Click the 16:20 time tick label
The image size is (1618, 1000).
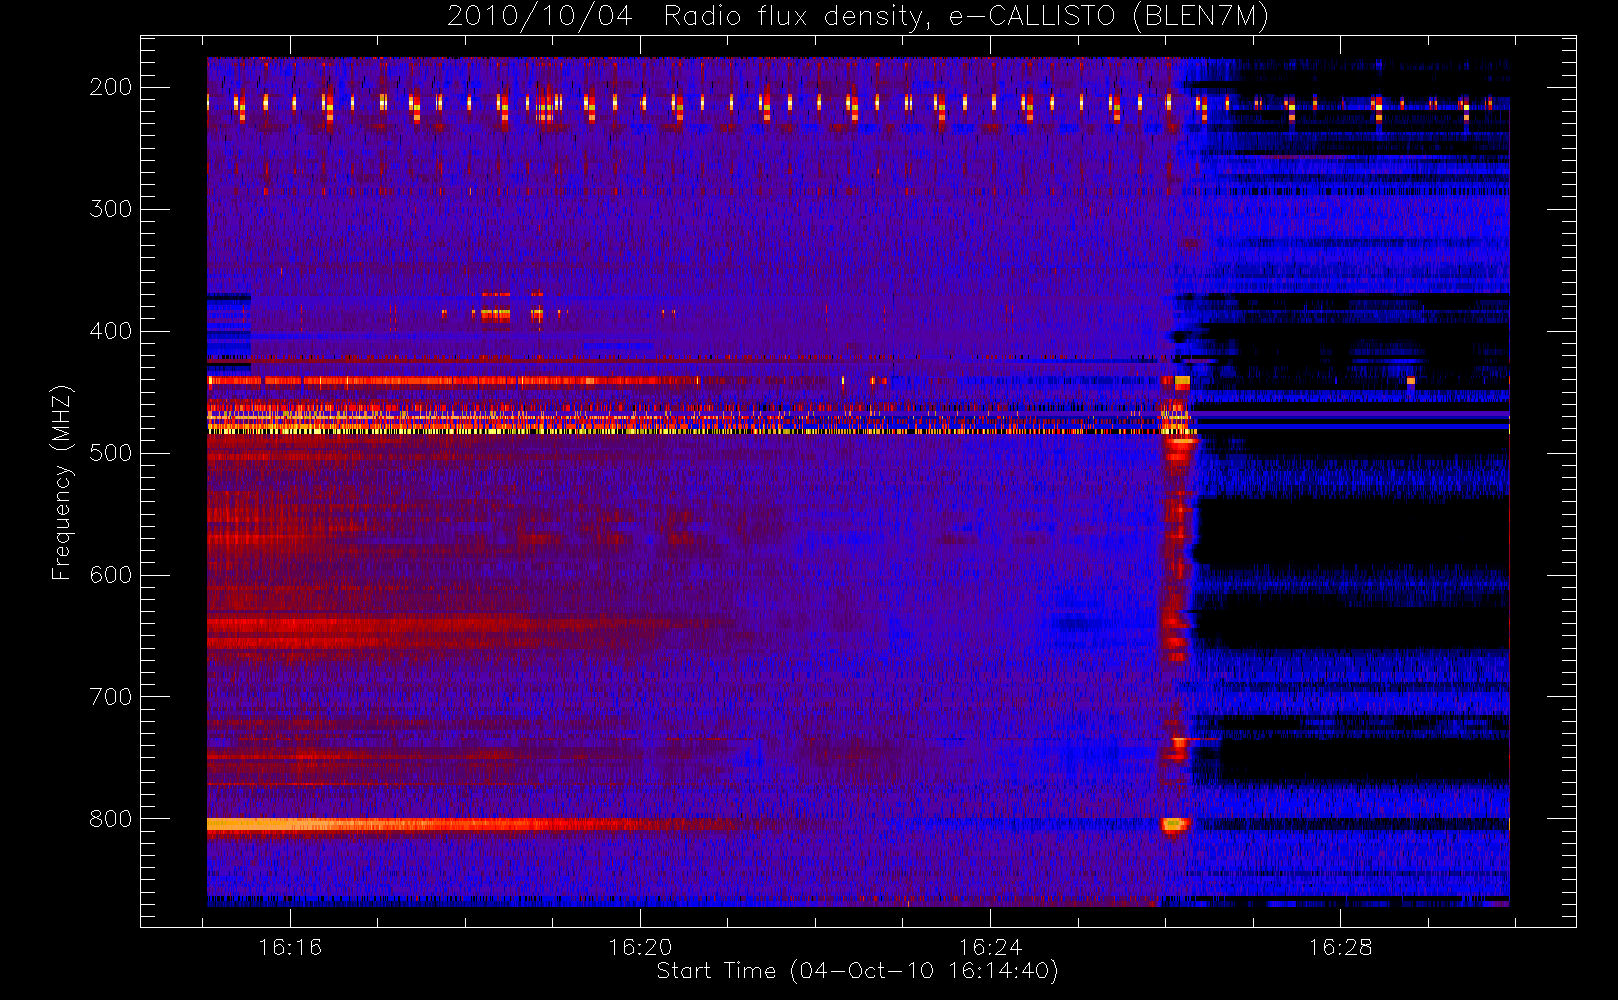pos(640,947)
